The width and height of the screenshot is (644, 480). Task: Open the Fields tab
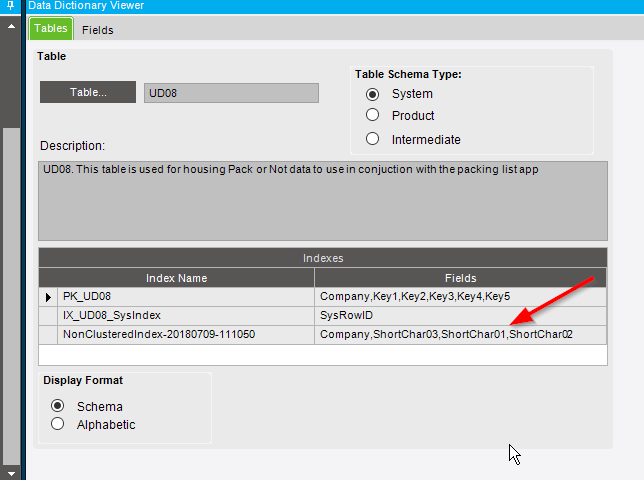[97, 30]
